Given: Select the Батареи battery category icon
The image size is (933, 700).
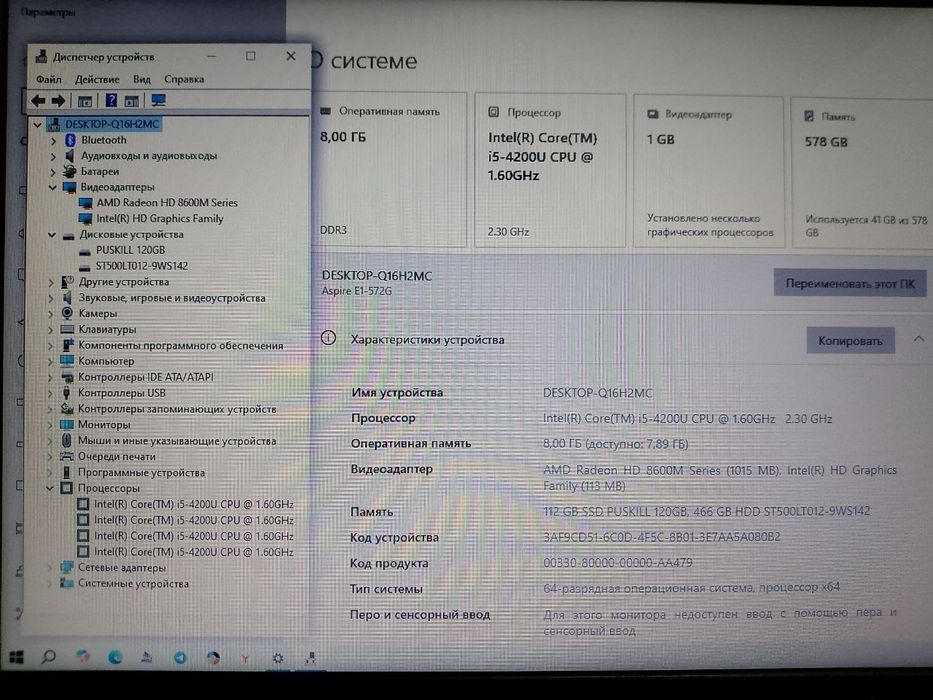Looking at the screenshot, I should click(70, 171).
